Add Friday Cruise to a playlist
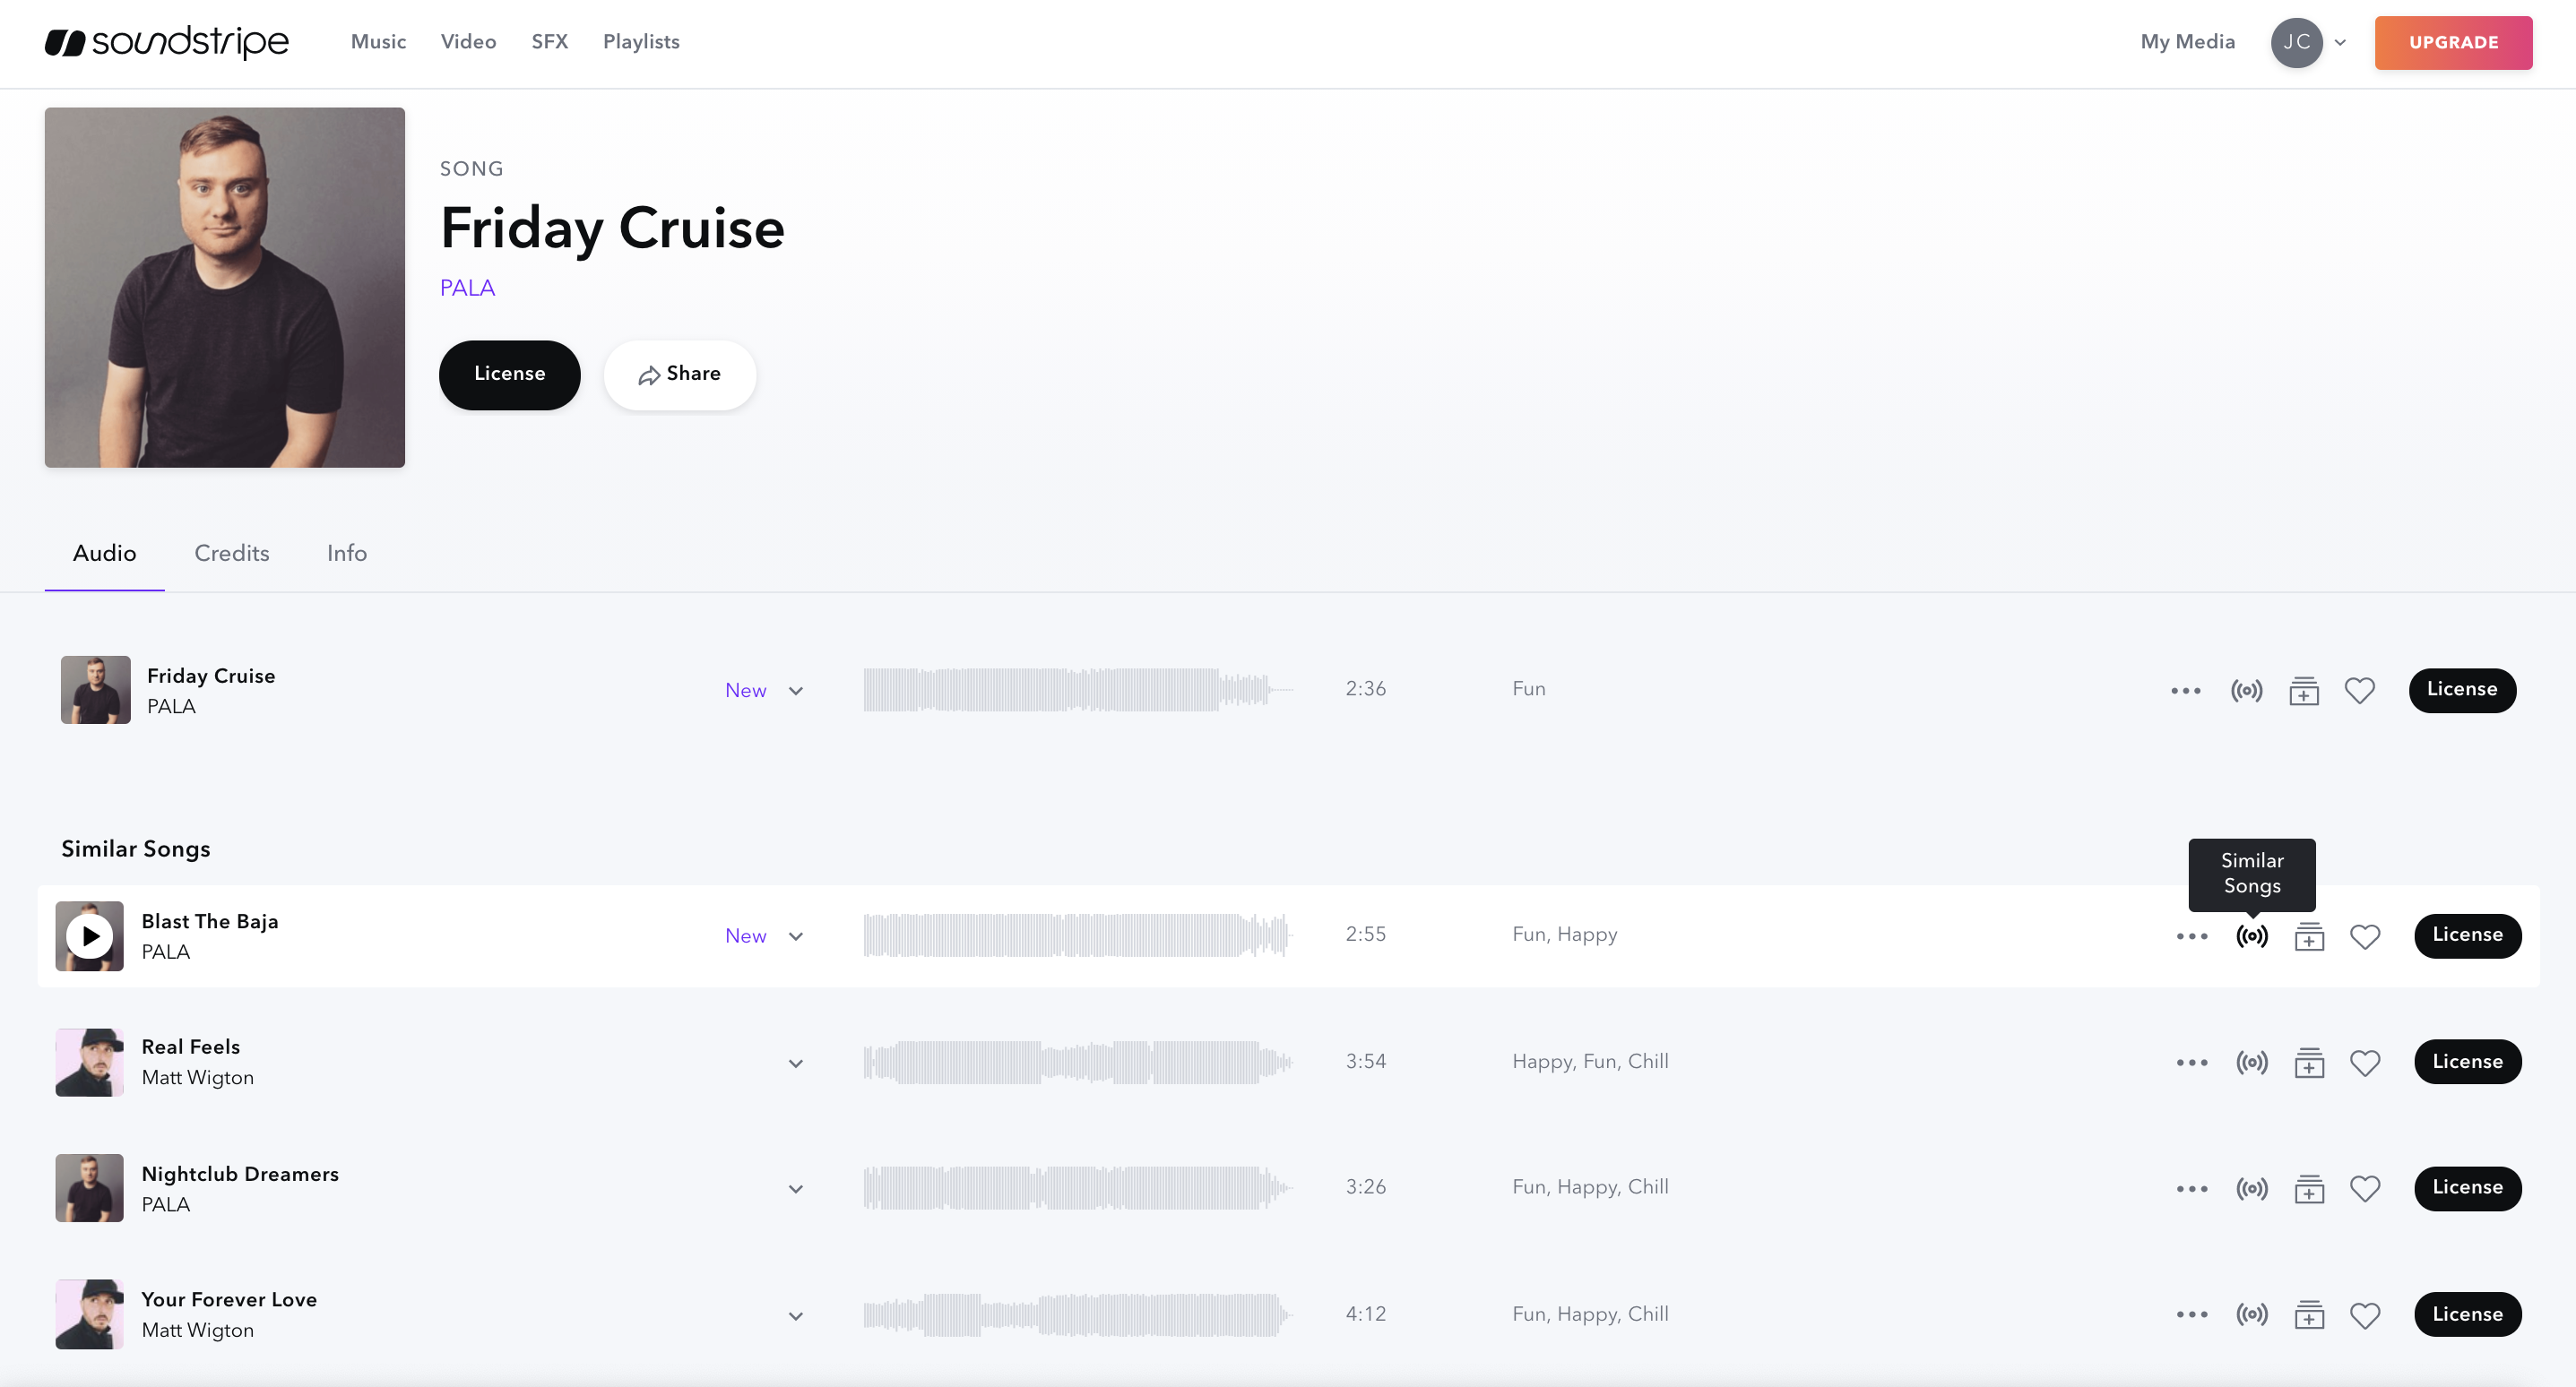The image size is (2576, 1387). pos(2303,690)
